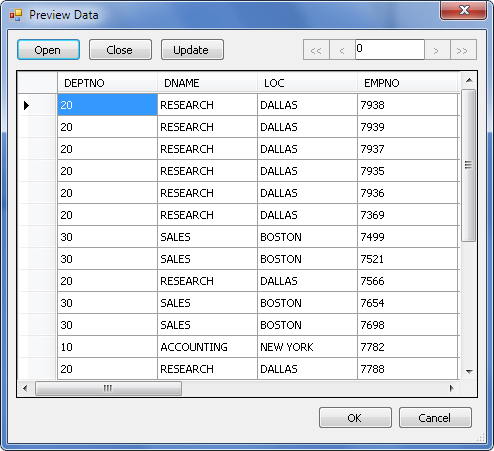The image size is (494, 451).
Task: Click the ACCOUNTING department name cell
Action: tap(207, 347)
